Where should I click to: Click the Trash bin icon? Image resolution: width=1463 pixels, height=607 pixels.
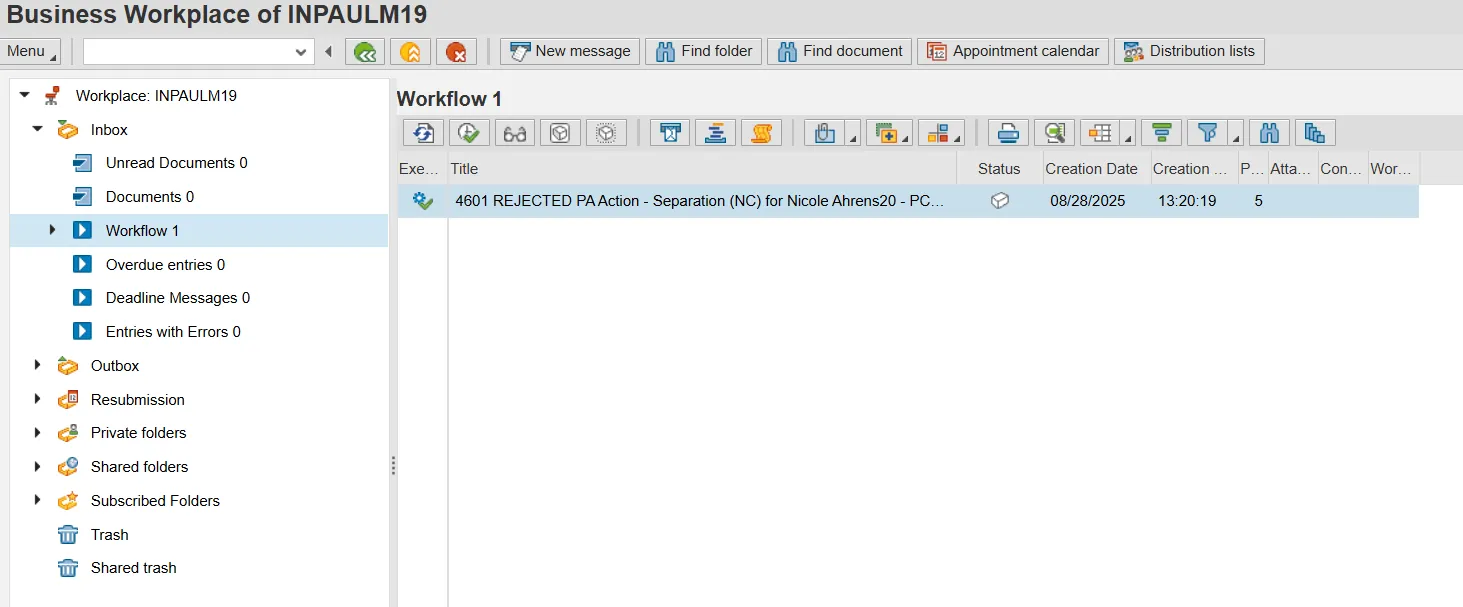click(68, 535)
